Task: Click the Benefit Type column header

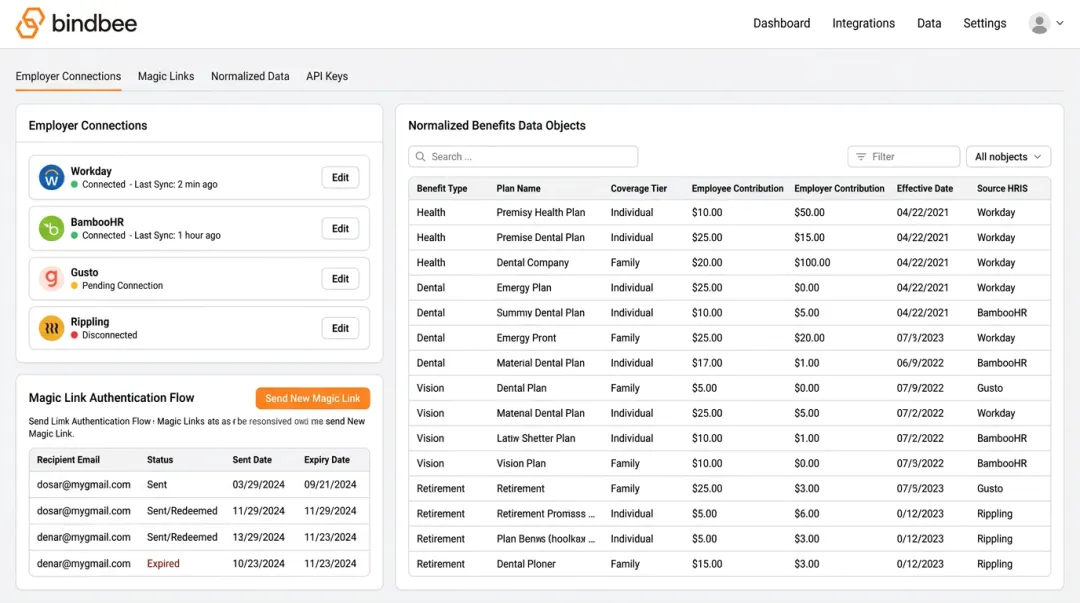Action: click(442, 188)
